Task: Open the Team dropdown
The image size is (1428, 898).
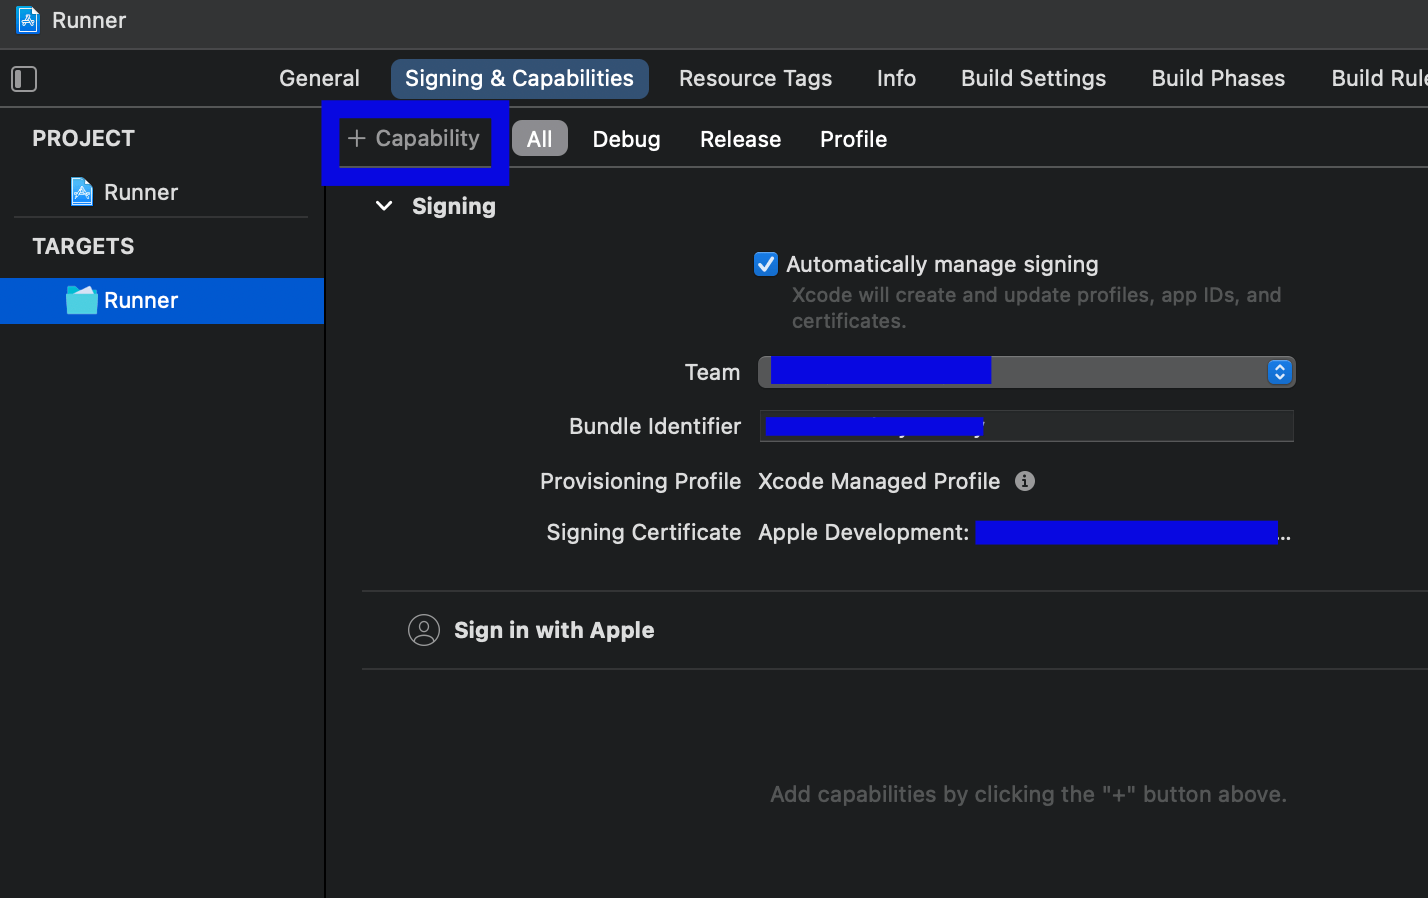Action: click(1027, 372)
